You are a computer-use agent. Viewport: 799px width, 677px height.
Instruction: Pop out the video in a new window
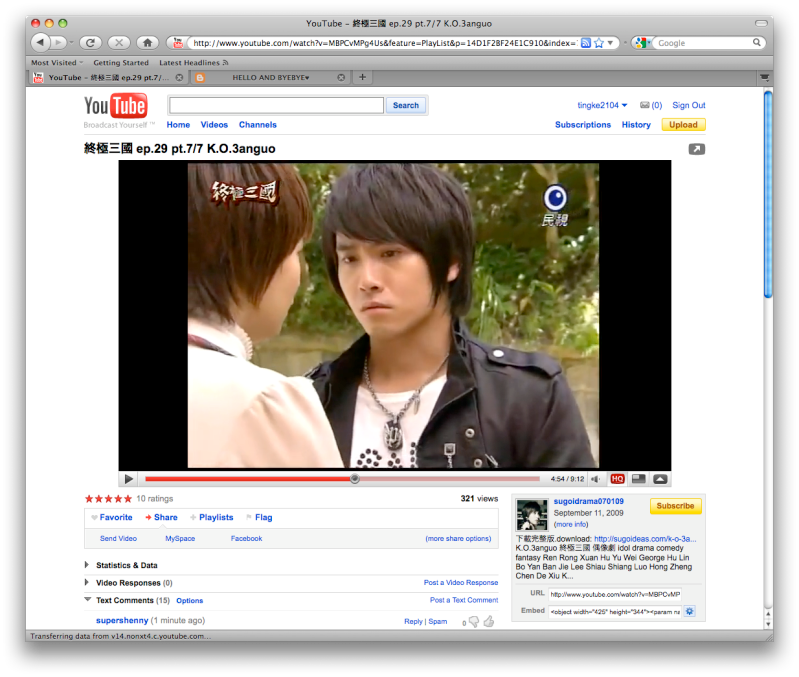(697, 149)
